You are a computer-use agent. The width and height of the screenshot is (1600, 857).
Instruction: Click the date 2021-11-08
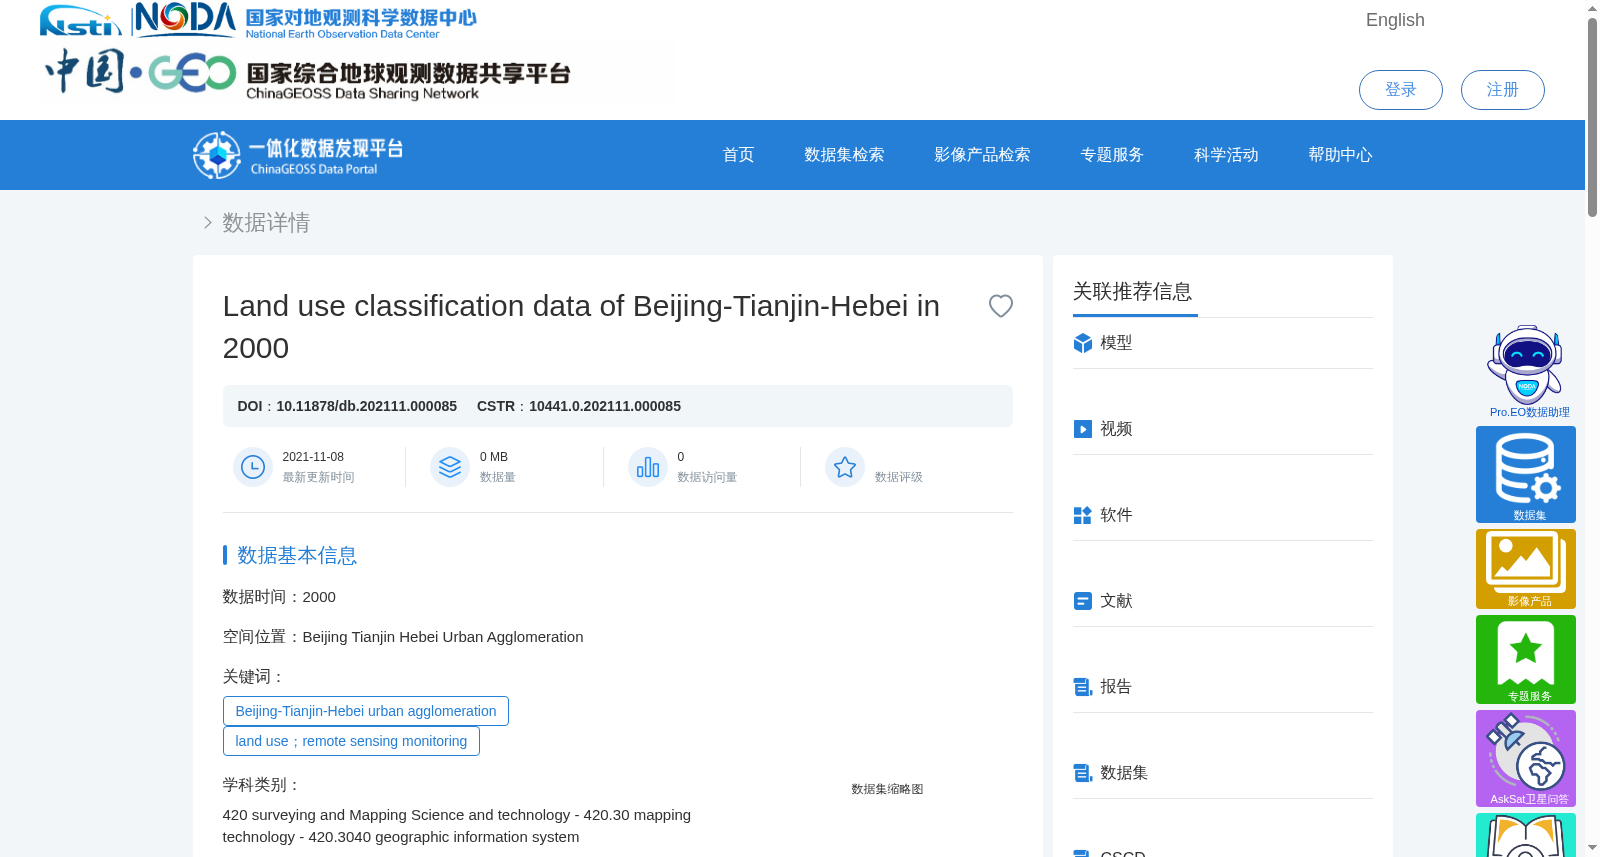313,457
